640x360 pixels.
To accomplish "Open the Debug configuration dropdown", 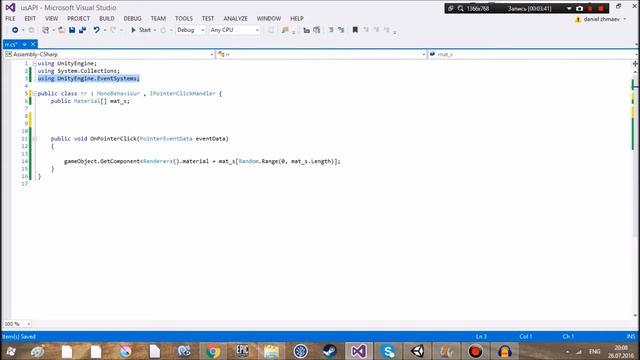I will click(190, 30).
